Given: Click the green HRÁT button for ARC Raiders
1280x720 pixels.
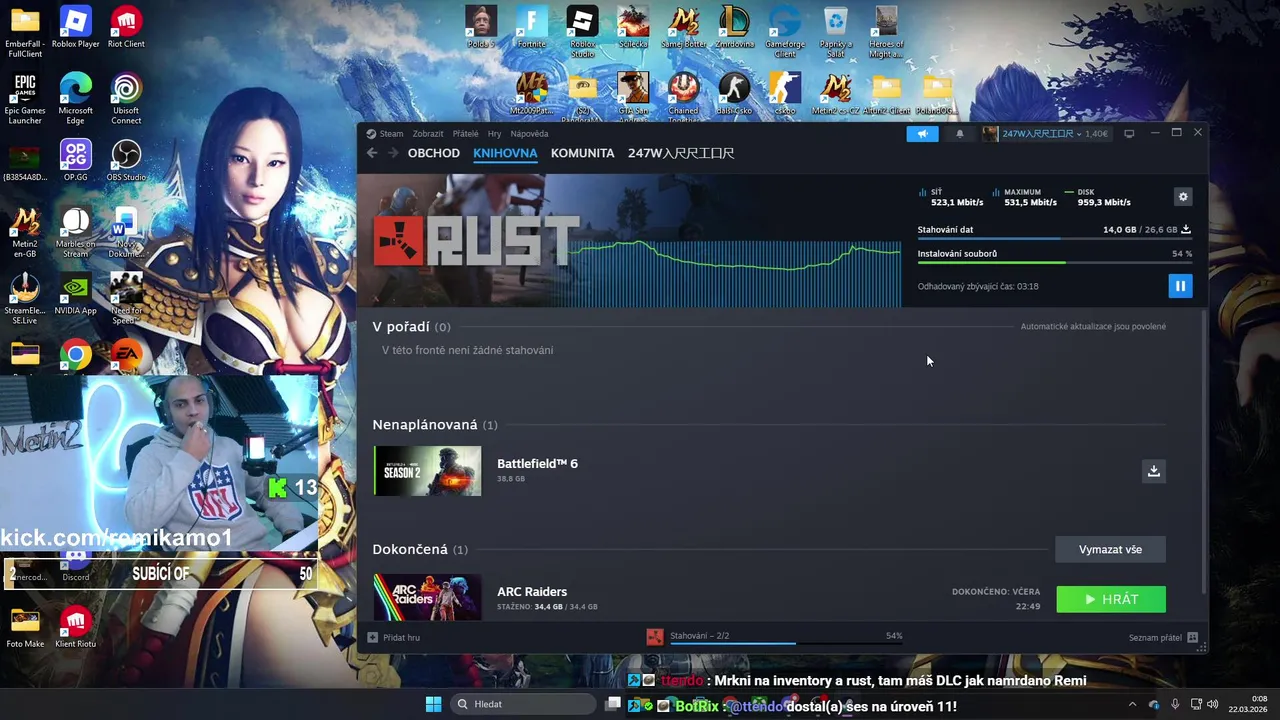Looking at the screenshot, I should [1111, 599].
